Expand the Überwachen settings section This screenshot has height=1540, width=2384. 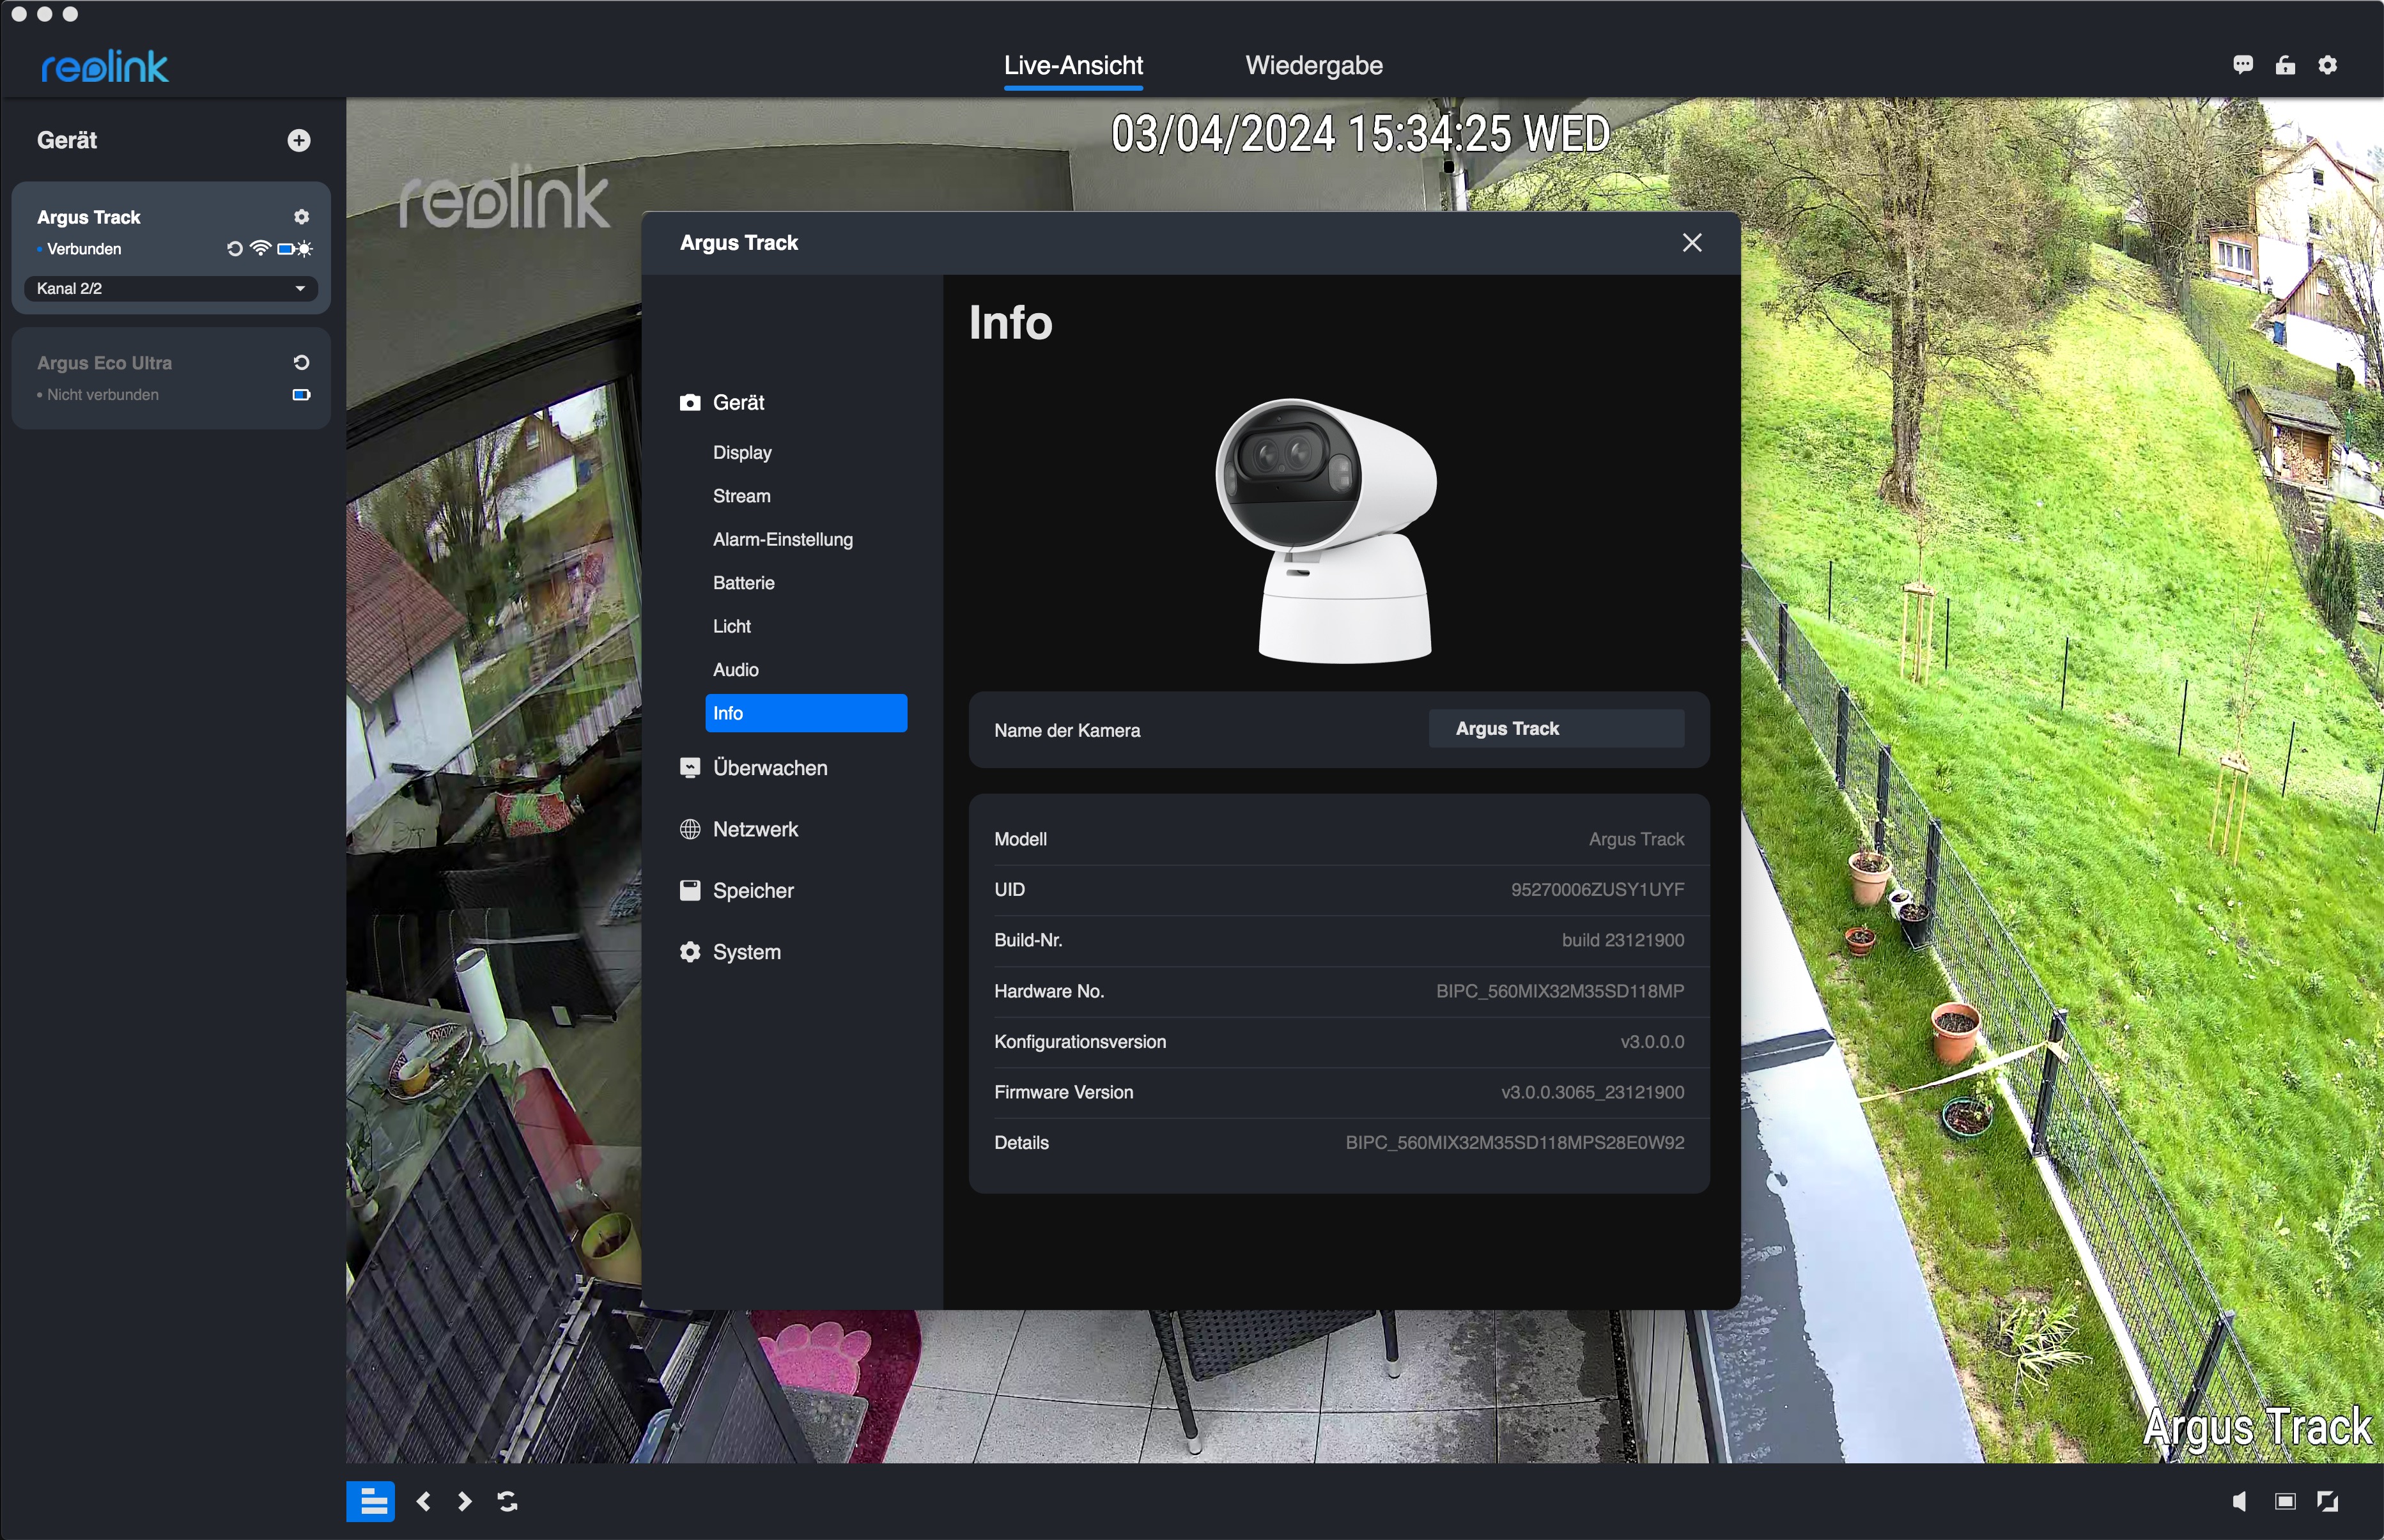point(769,768)
